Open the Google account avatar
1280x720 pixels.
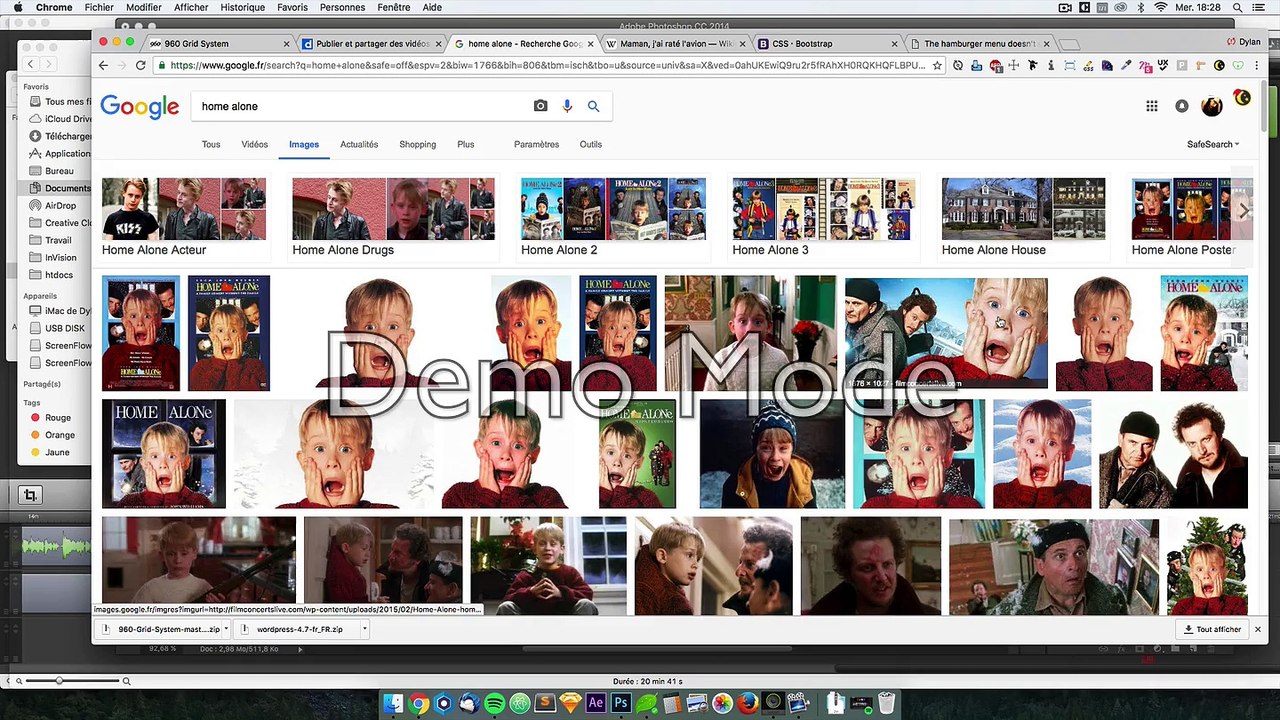[1212, 106]
